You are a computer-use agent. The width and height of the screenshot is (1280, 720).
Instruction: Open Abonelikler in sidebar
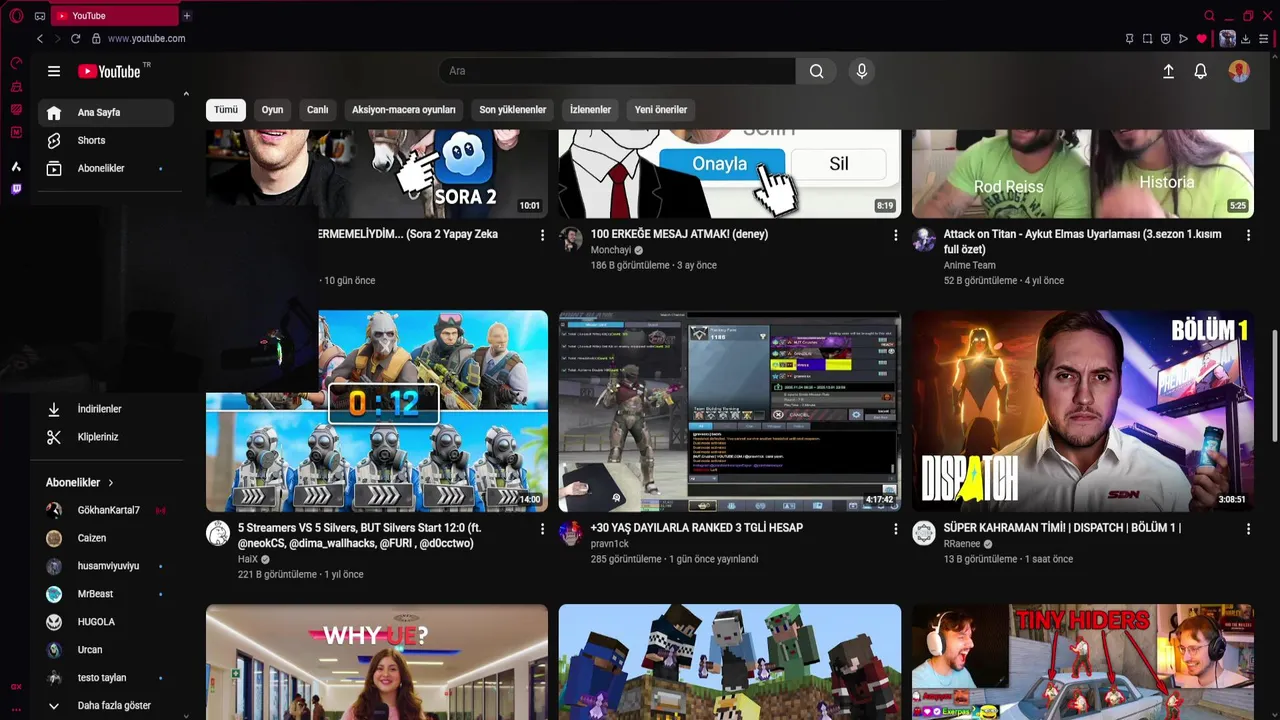tap(106, 169)
